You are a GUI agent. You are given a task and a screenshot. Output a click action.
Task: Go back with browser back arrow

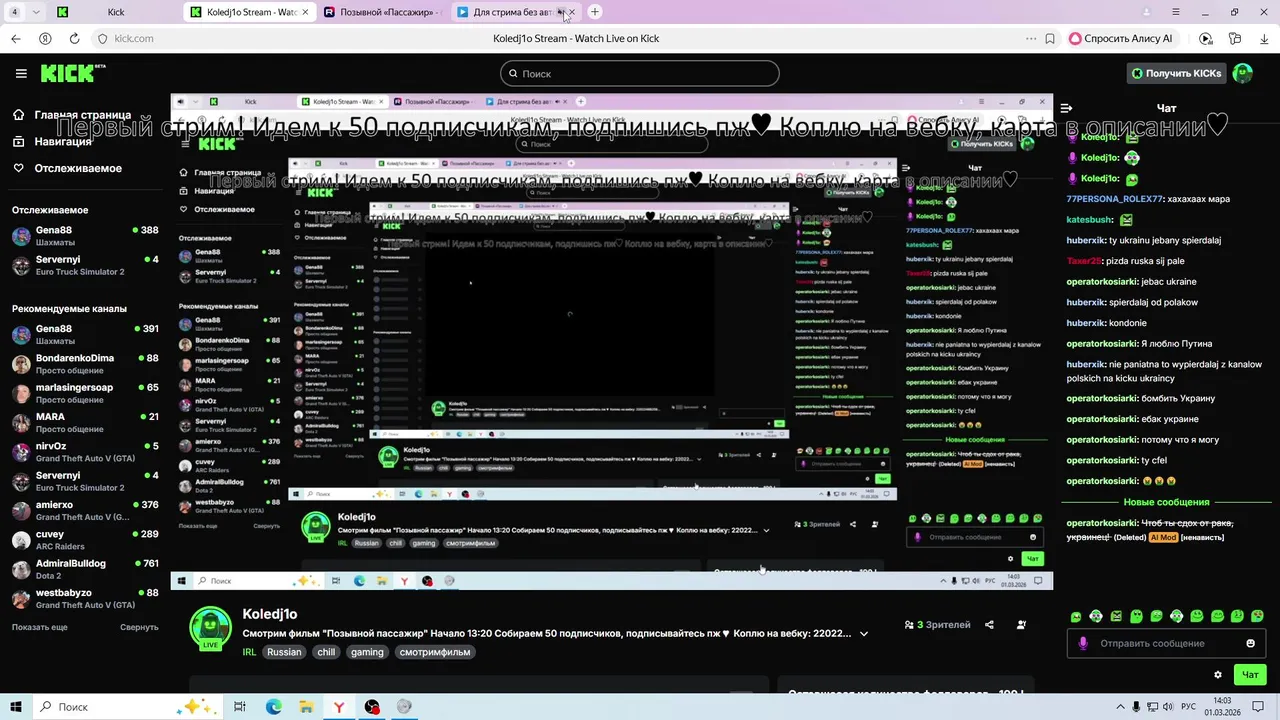16,38
